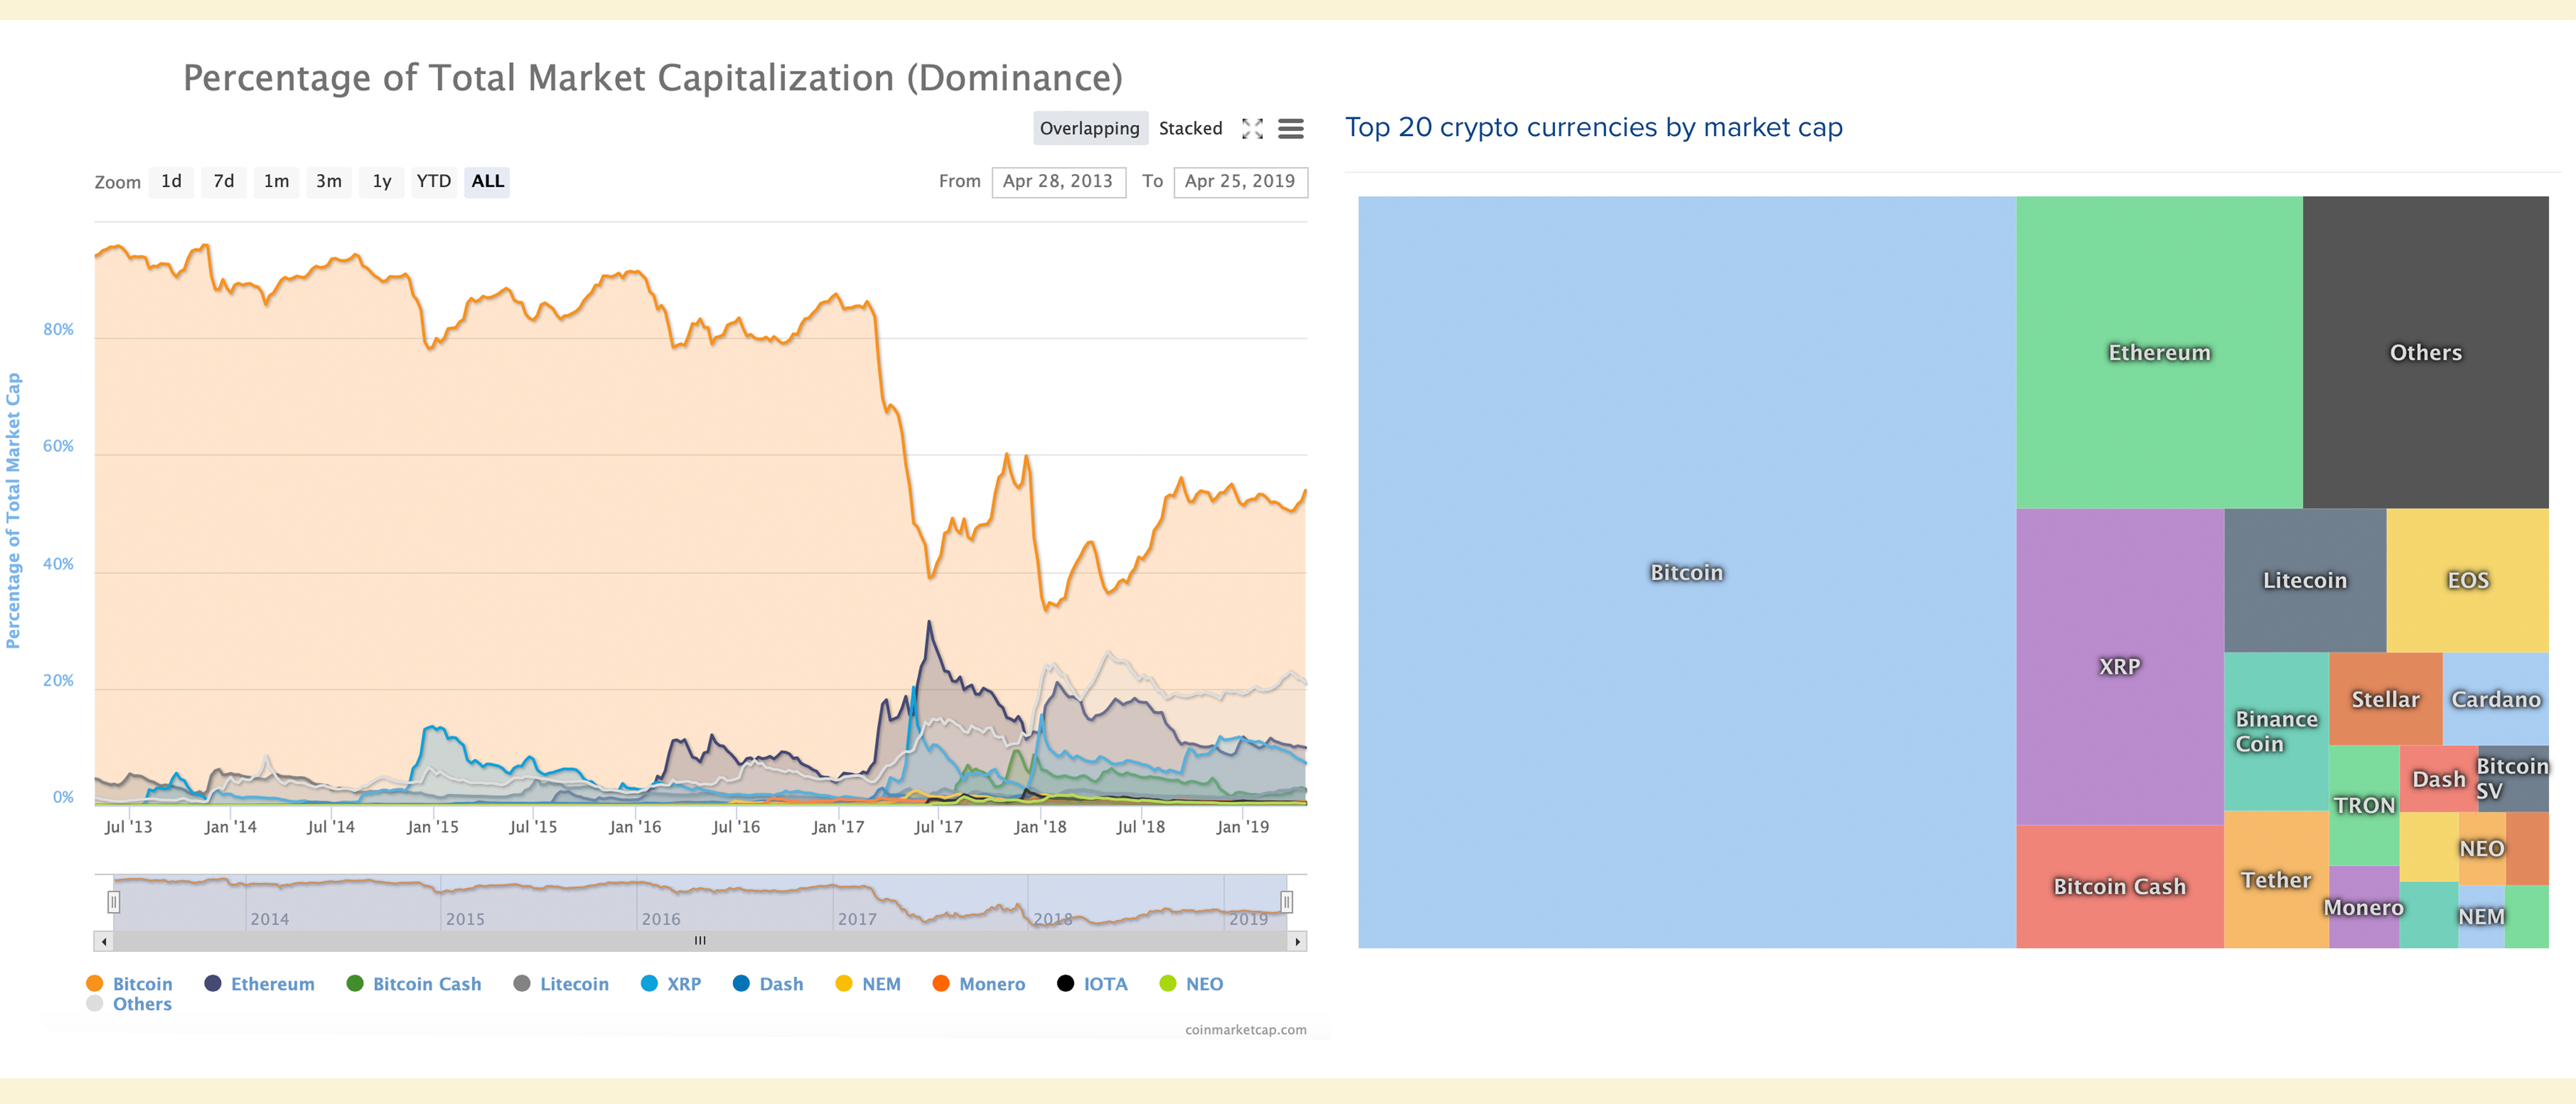Select the Ethereum treemap block
The height and width of the screenshot is (1104, 2576).
click(x=2159, y=352)
